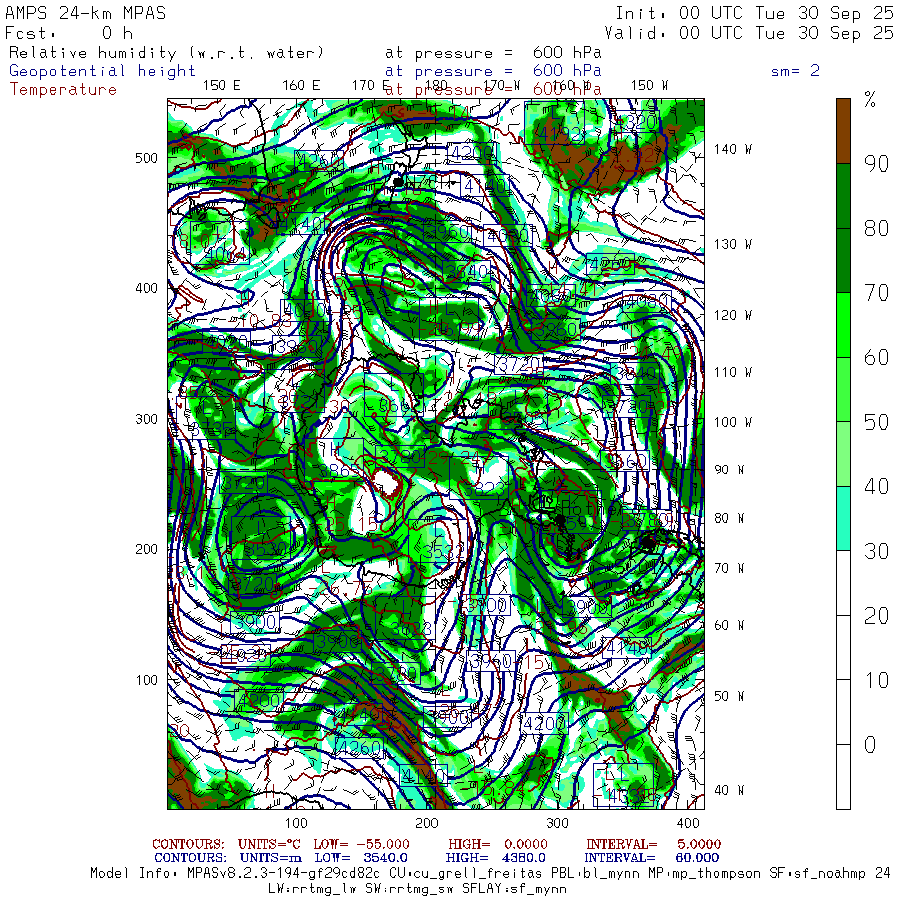
Task: Click the red Temperature legend label
Action: (x=63, y=89)
